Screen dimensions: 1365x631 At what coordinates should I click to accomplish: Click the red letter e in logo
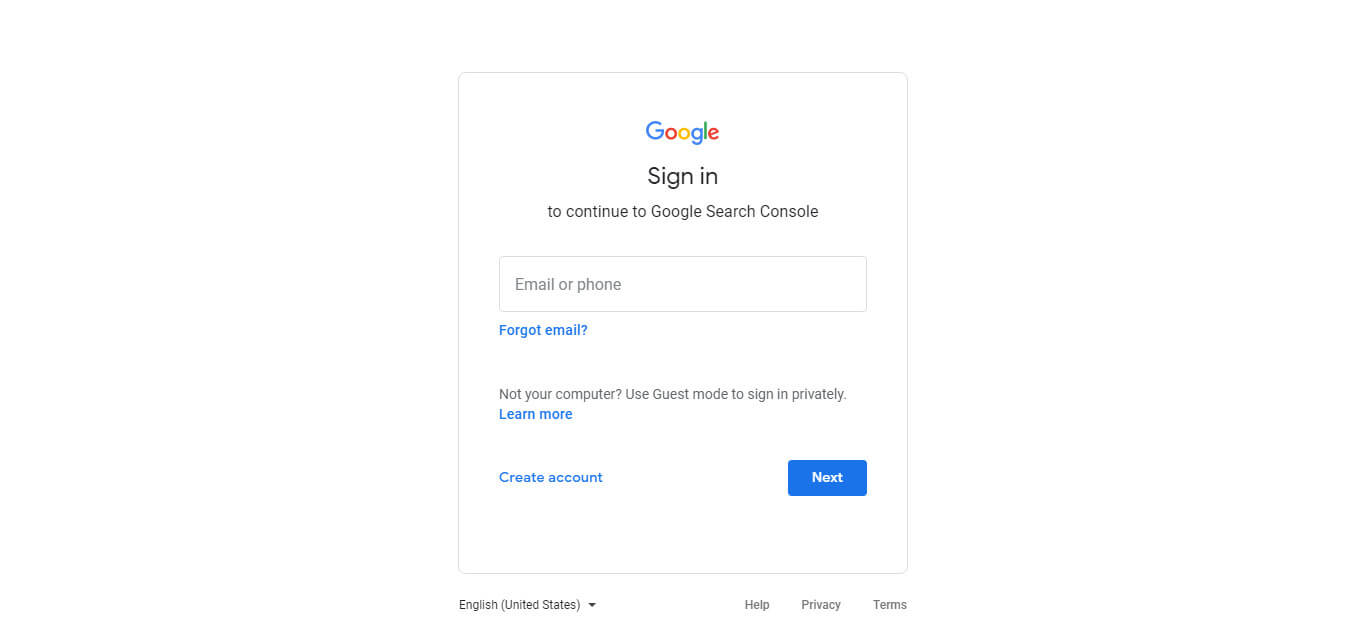(x=712, y=133)
